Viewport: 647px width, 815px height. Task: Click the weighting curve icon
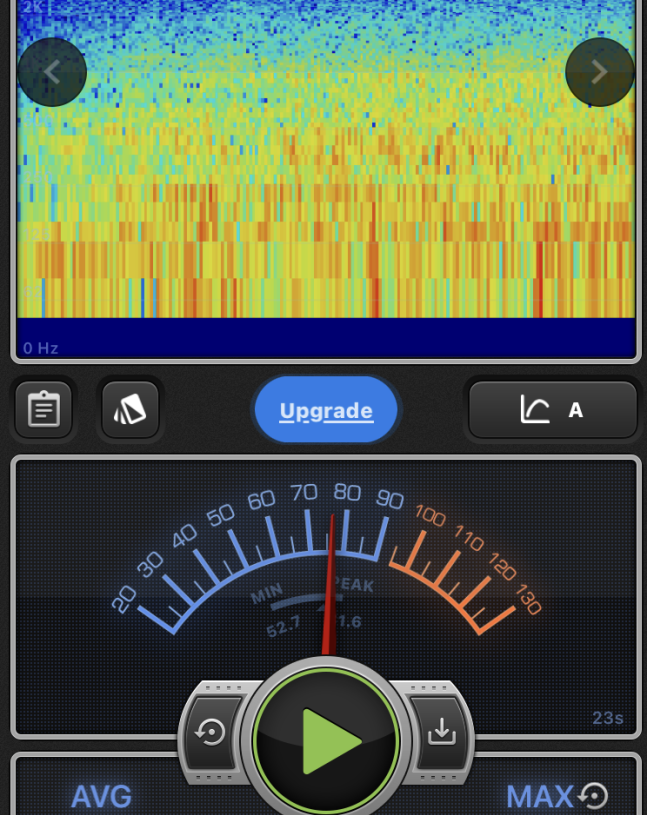coord(535,409)
